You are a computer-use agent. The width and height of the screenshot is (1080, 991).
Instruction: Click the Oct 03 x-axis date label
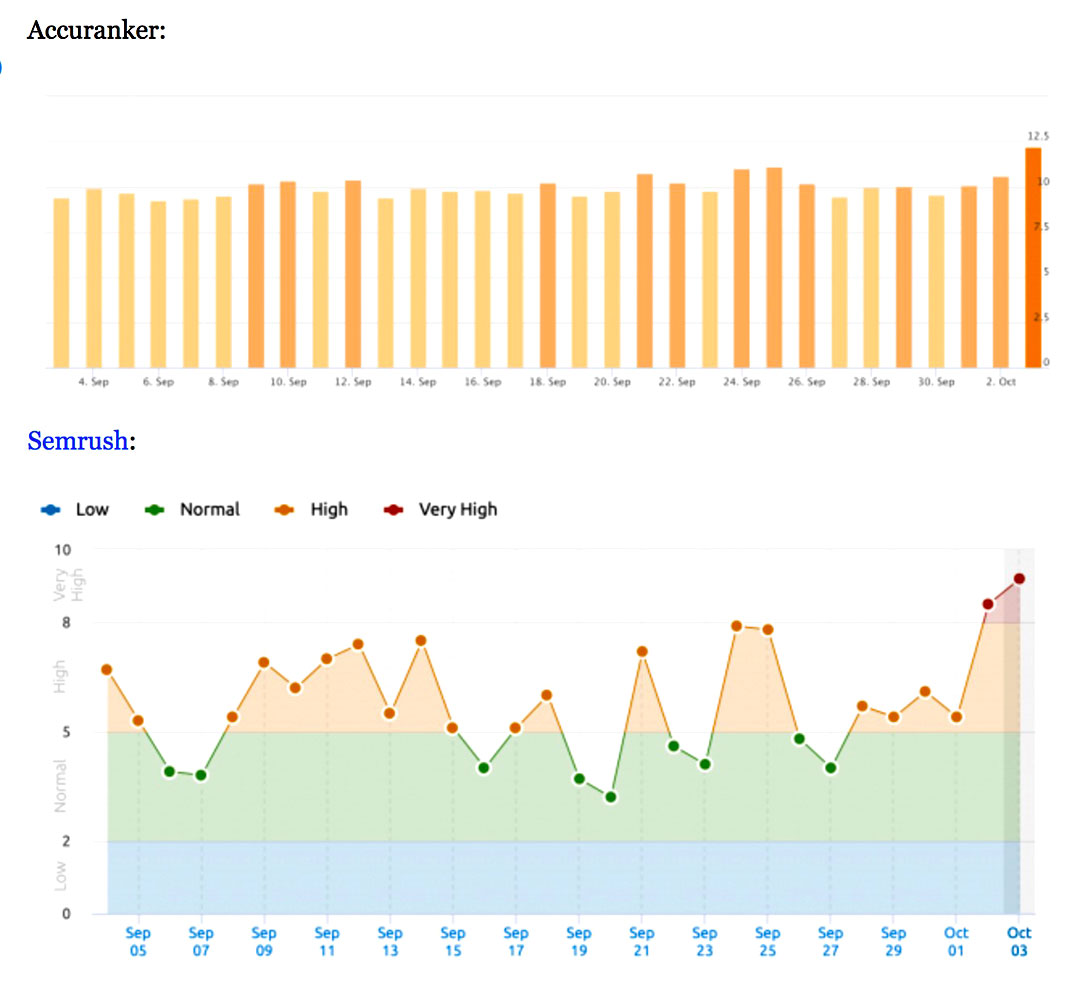pyautogui.click(x=1018, y=941)
